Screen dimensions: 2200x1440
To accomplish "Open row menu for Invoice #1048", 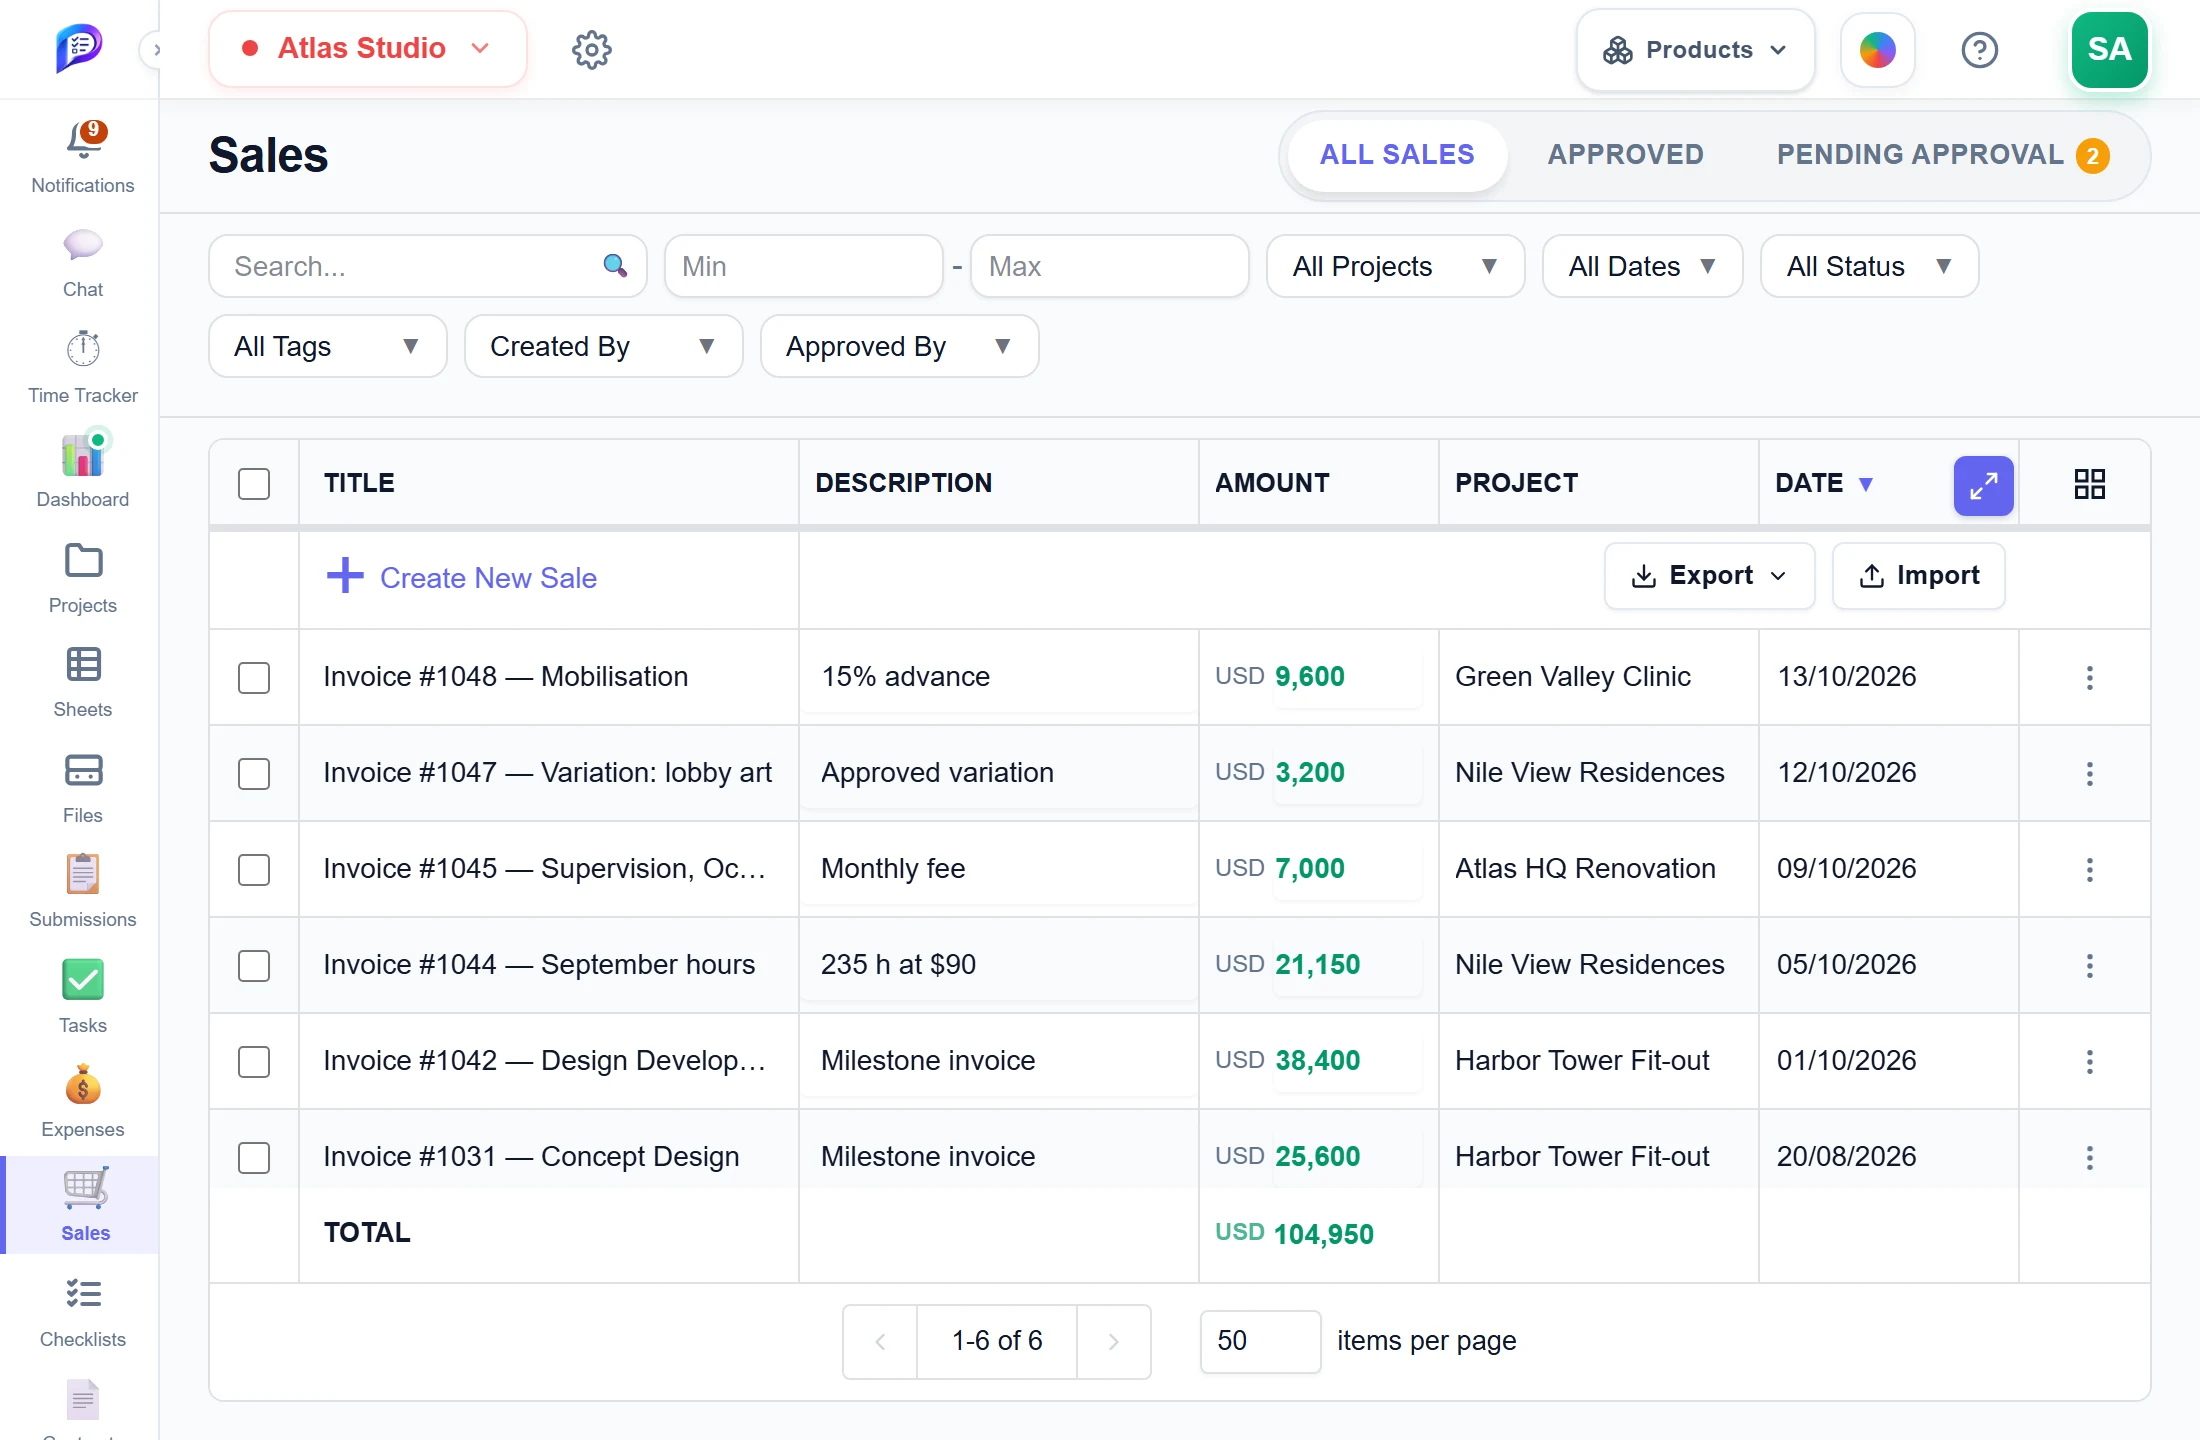I will [x=2089, y=678].
